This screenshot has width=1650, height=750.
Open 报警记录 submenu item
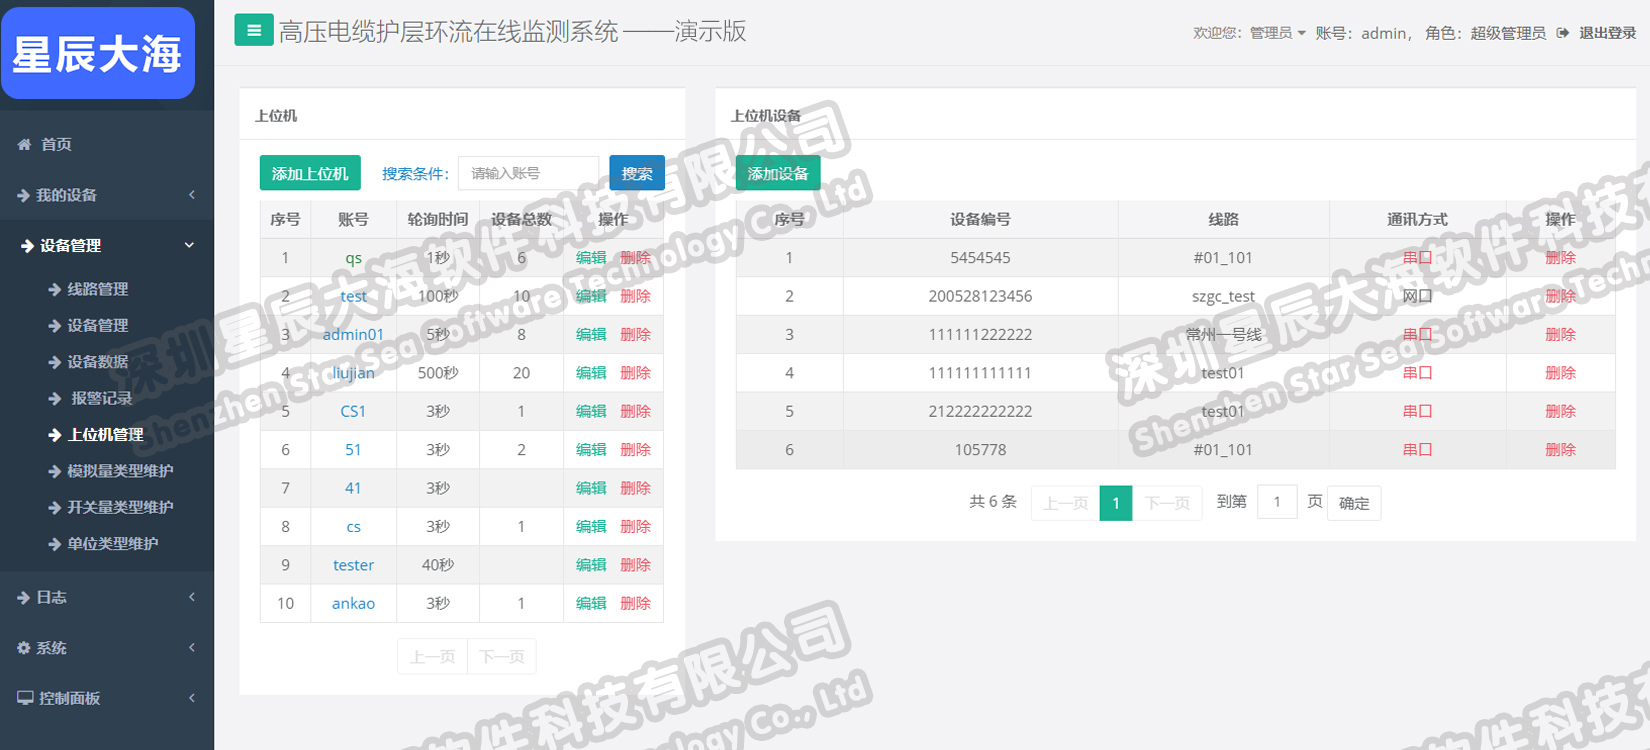tap(101, 398)
